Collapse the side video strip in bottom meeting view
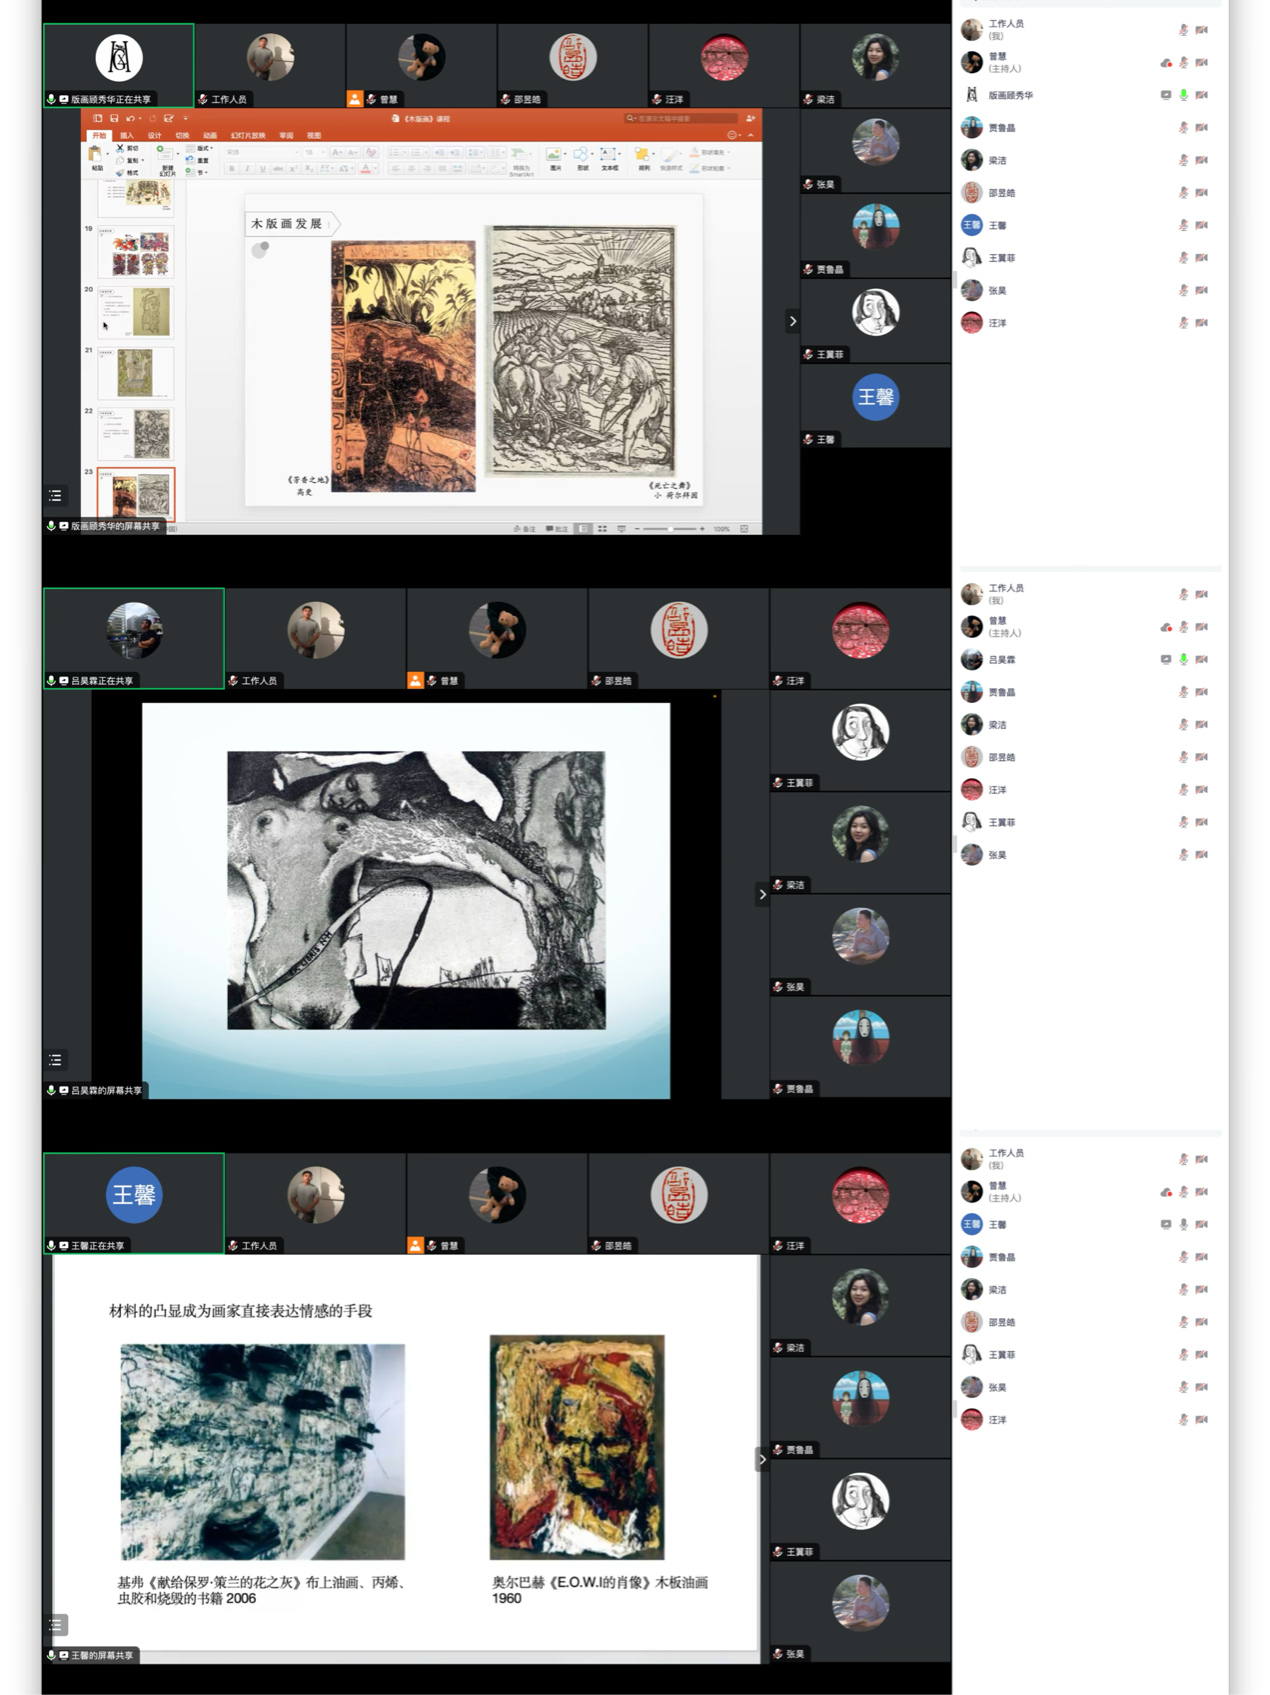 (x=762, y=1459)
